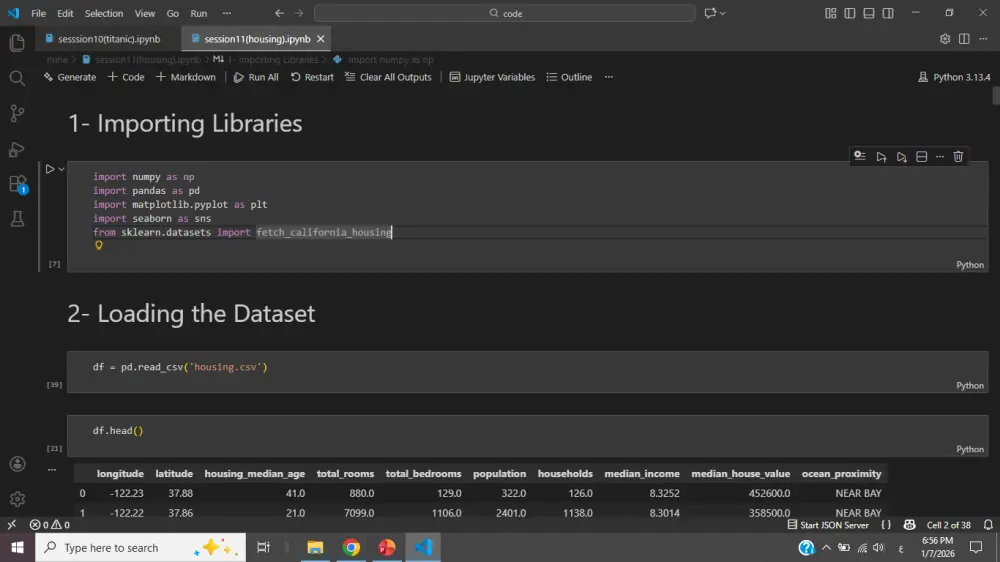Execute cells above from cell toolbar
Screen dimensions: 1000x562
pyautogui.click(x=881, y=156)
